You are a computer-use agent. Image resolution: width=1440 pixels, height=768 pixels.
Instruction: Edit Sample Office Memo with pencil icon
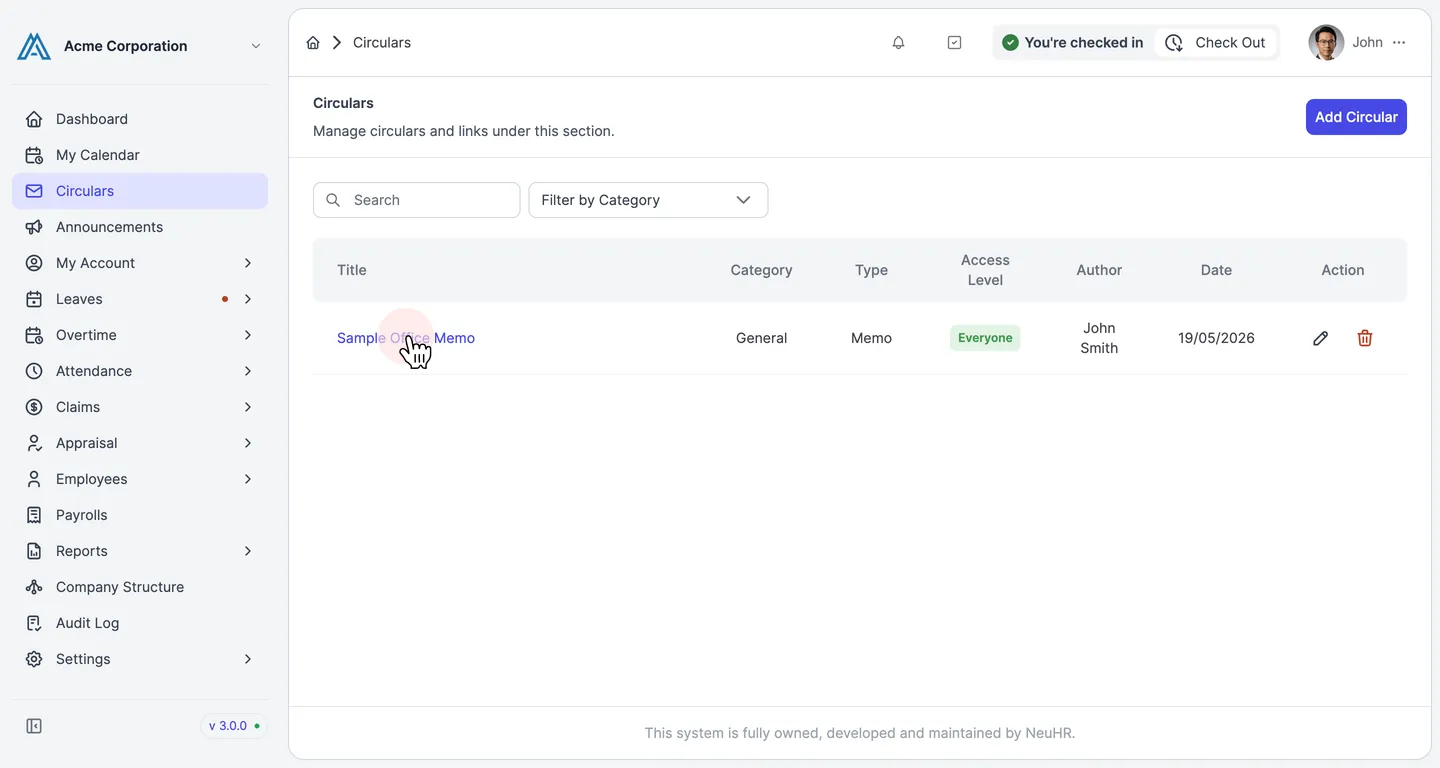pyautogui.click(x=1320, y=338)
